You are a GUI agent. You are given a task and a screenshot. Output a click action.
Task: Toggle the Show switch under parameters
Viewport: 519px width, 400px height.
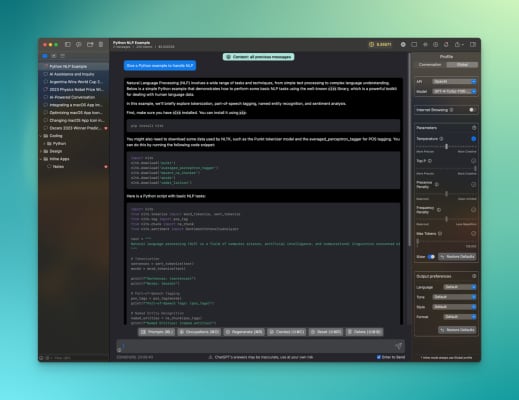point(431,257)
